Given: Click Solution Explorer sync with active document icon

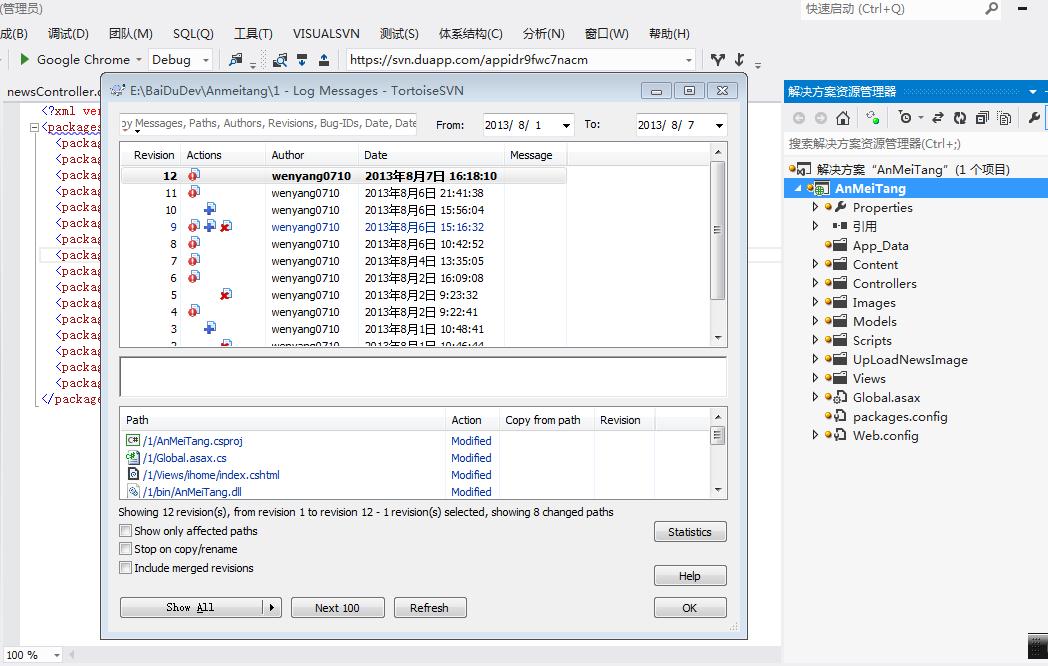Looking at the screenshot, I should click(938, 118).
